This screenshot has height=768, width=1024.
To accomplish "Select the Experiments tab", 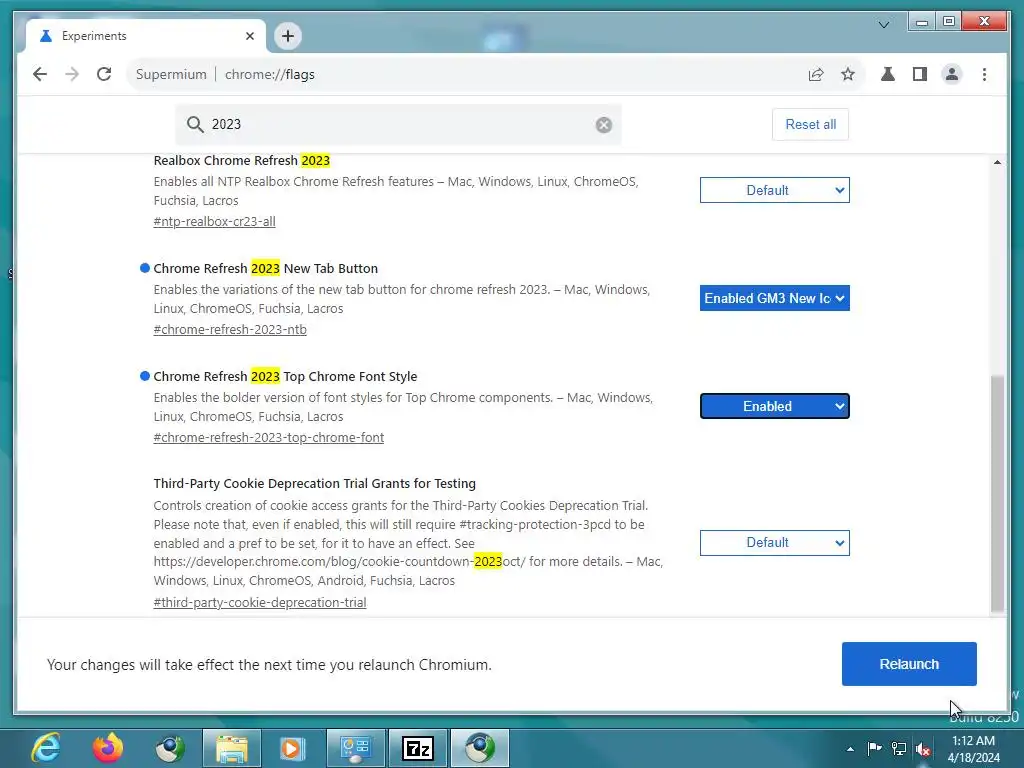I will (146, 36).
